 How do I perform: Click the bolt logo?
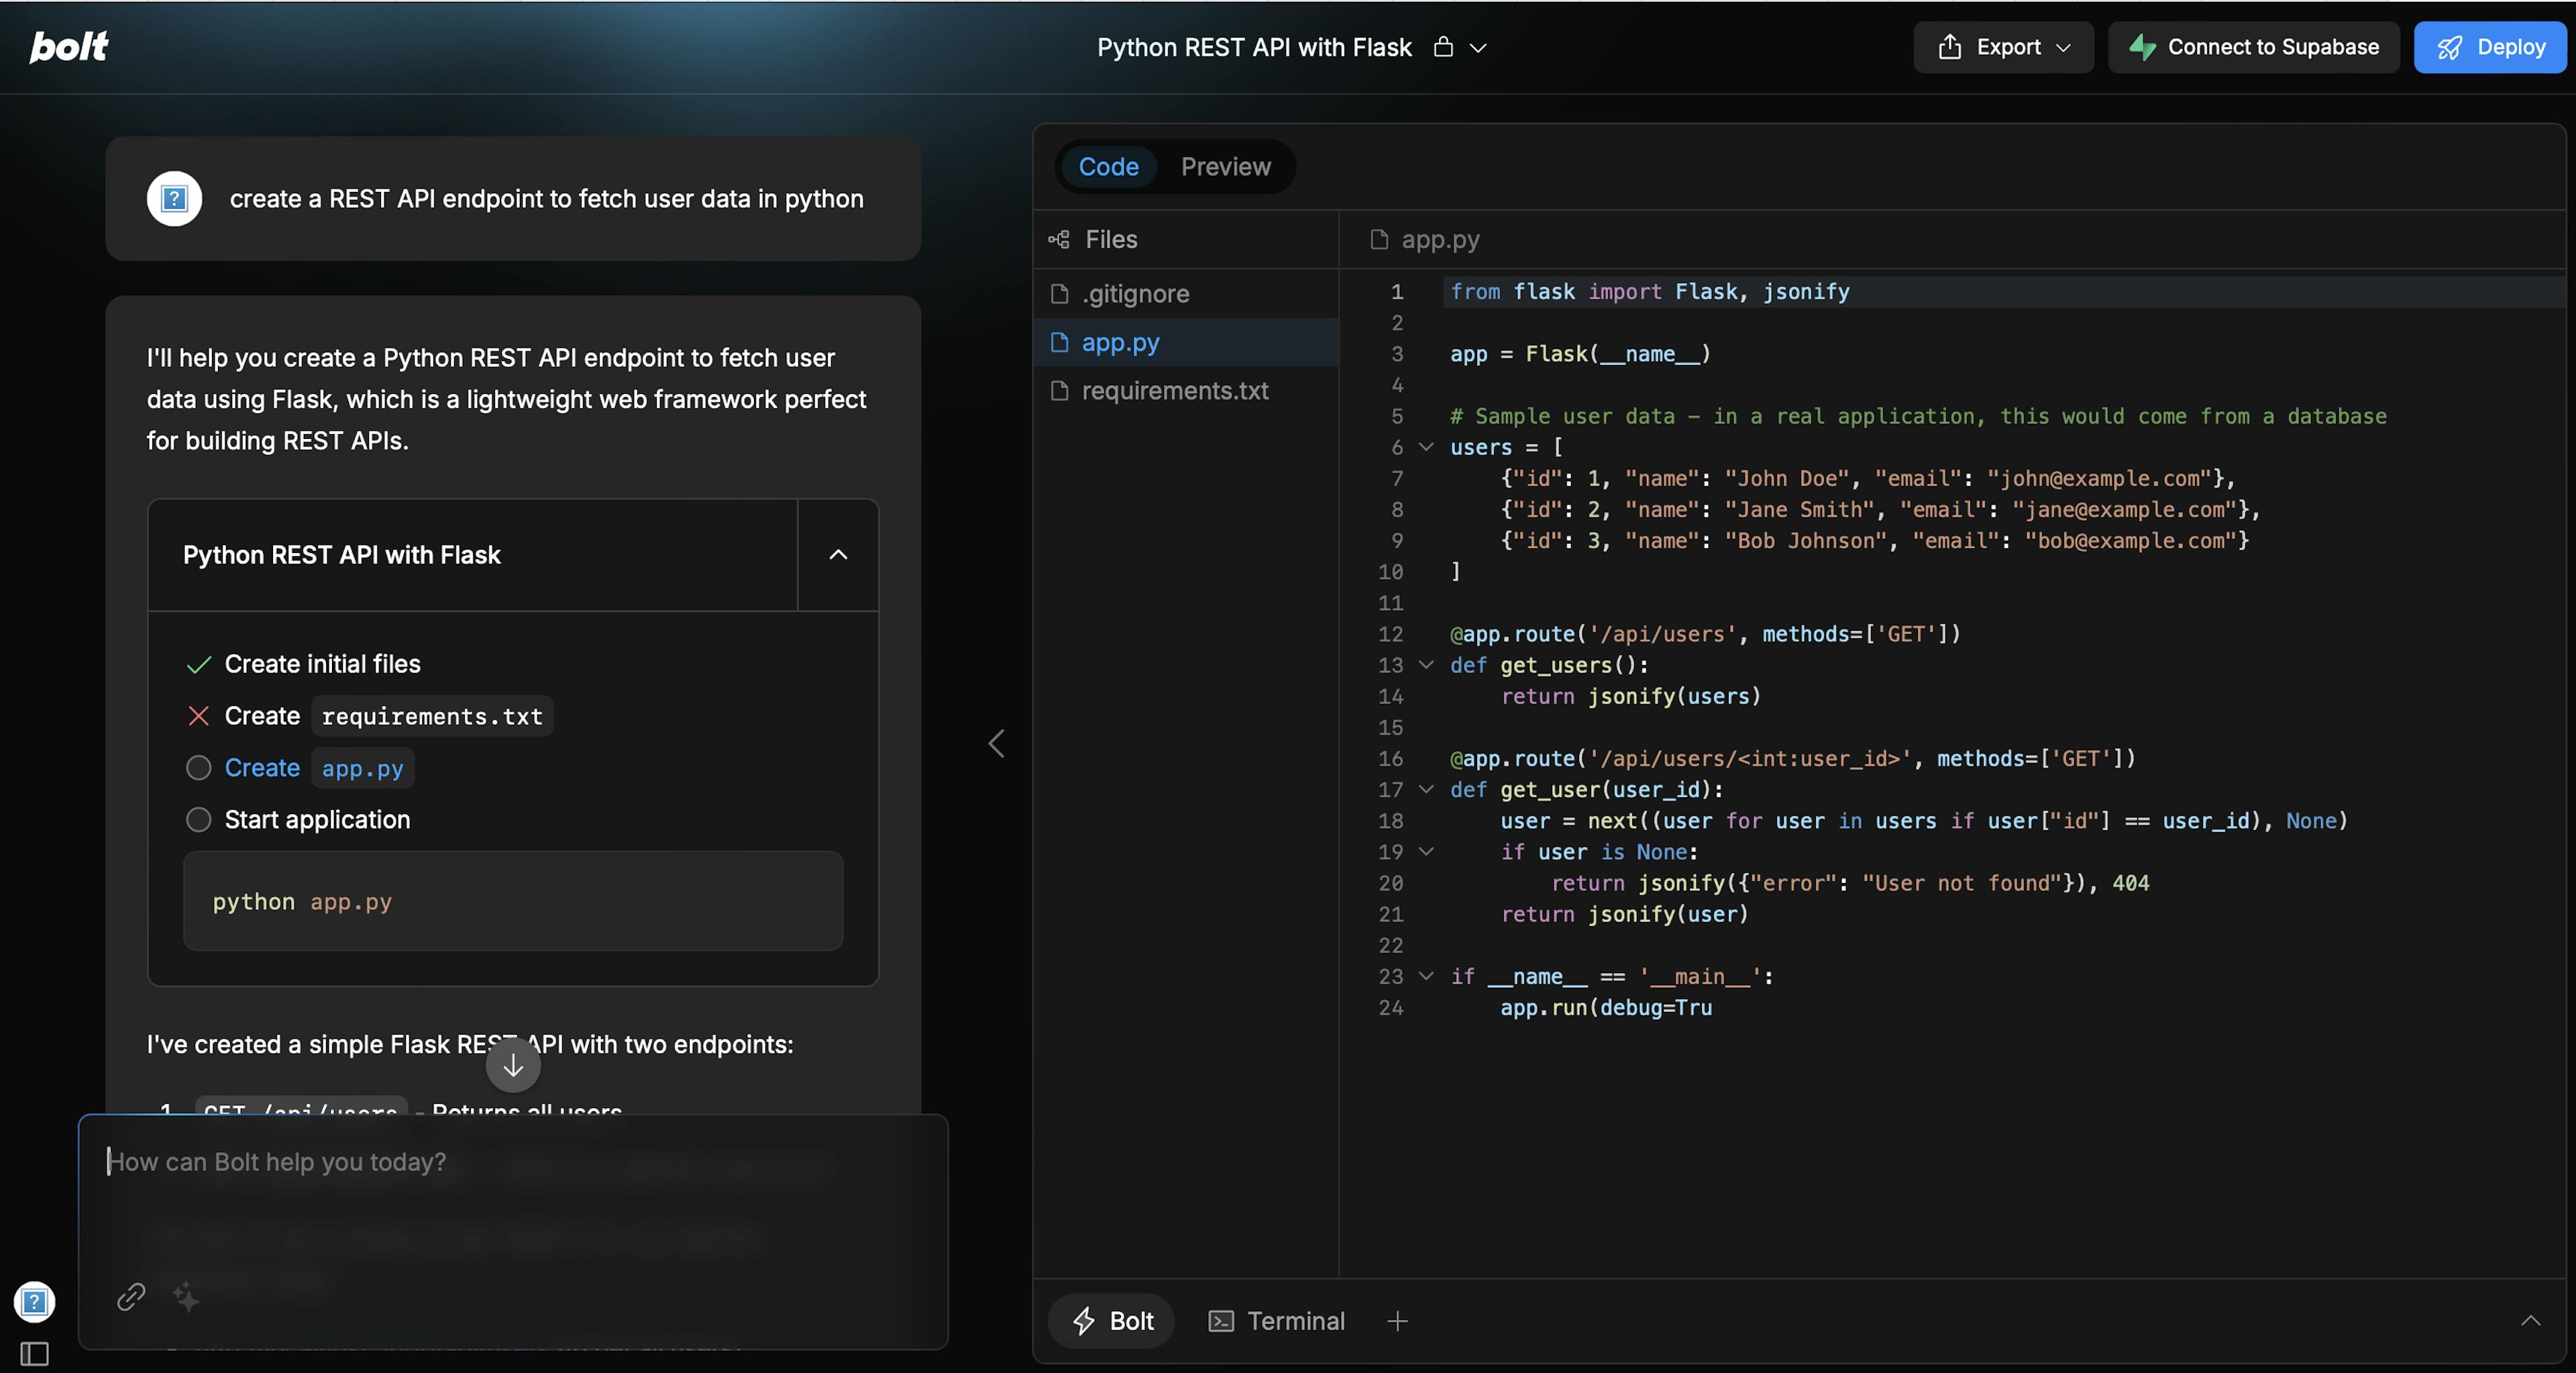68,46
